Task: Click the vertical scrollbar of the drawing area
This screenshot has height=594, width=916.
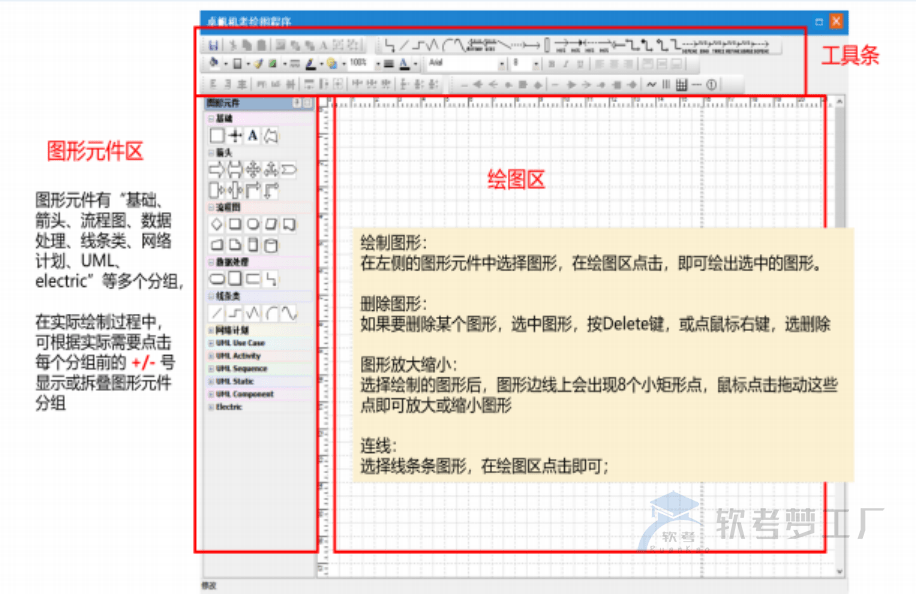Action: [x=838, y=300]
